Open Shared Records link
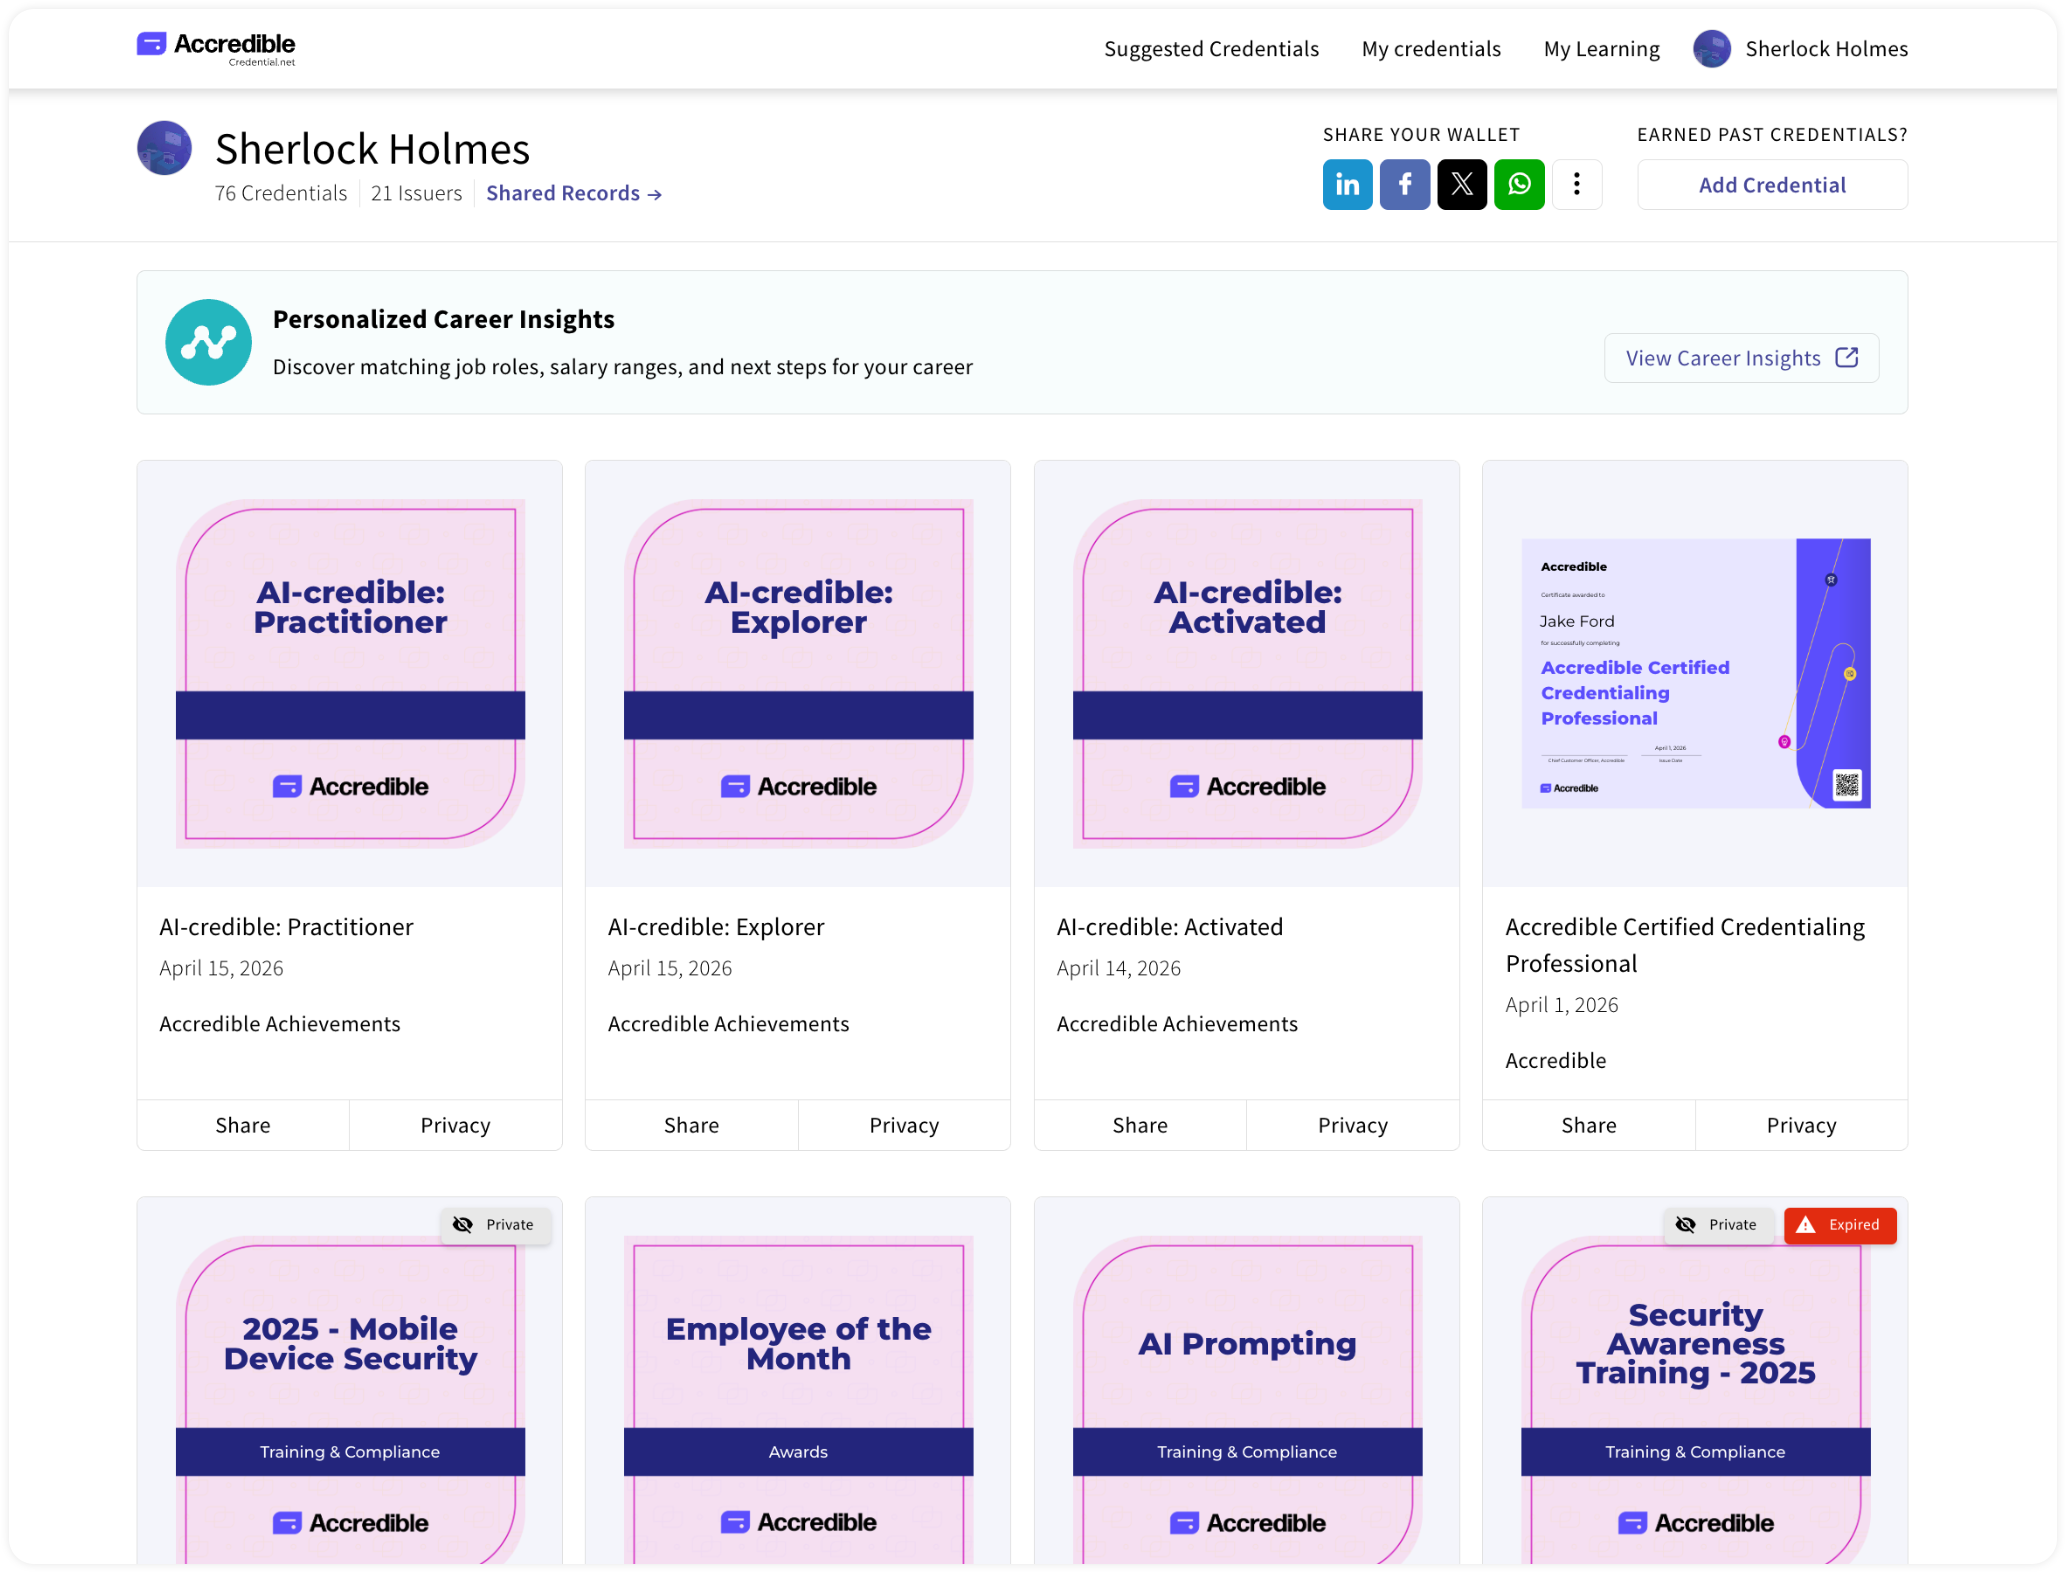The width and height of the screenshot is (2067, 1574). (574, 193)
